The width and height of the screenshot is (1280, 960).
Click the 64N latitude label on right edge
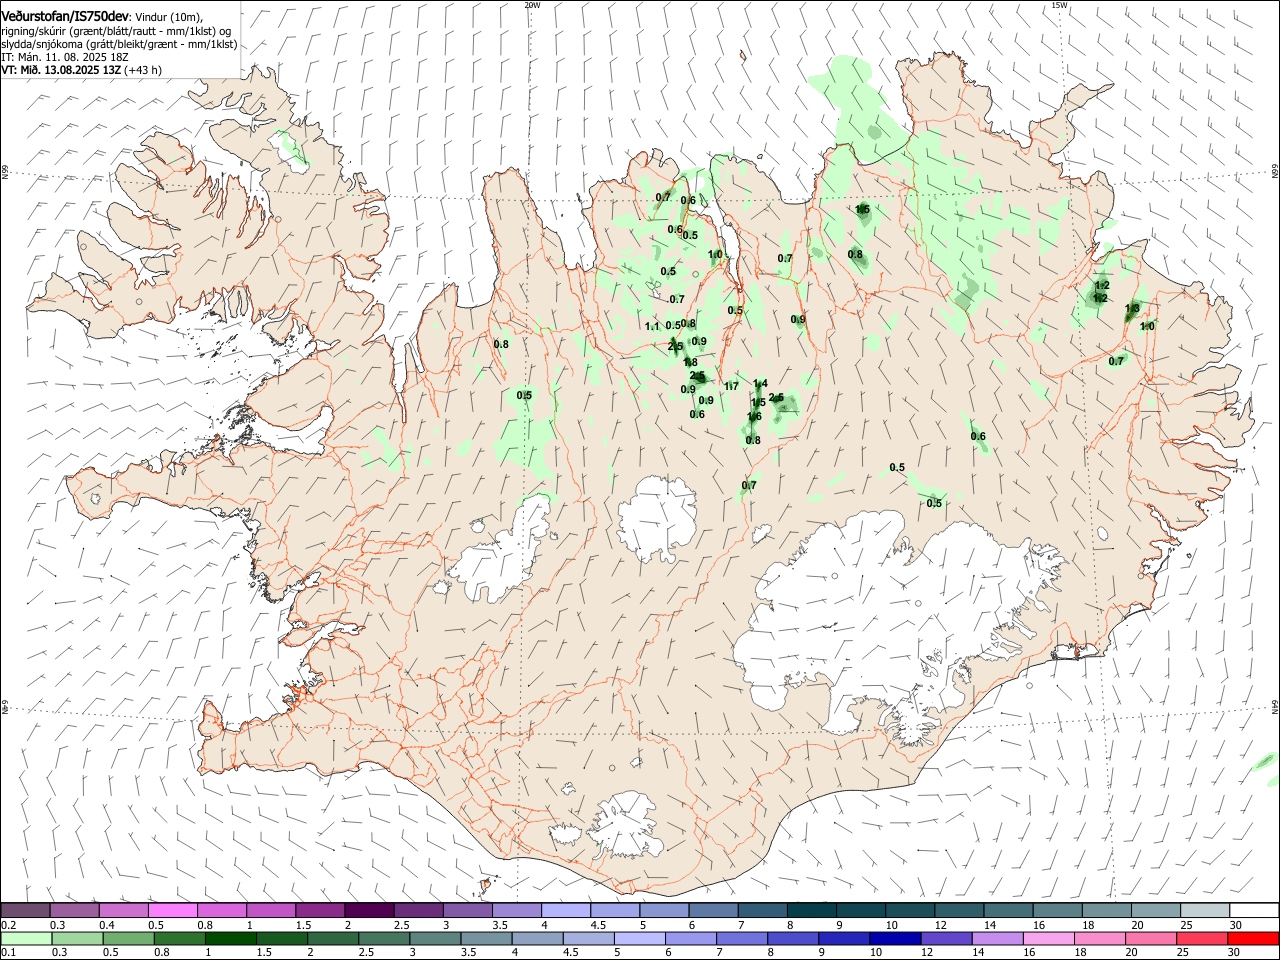(x=1275, y=707)
